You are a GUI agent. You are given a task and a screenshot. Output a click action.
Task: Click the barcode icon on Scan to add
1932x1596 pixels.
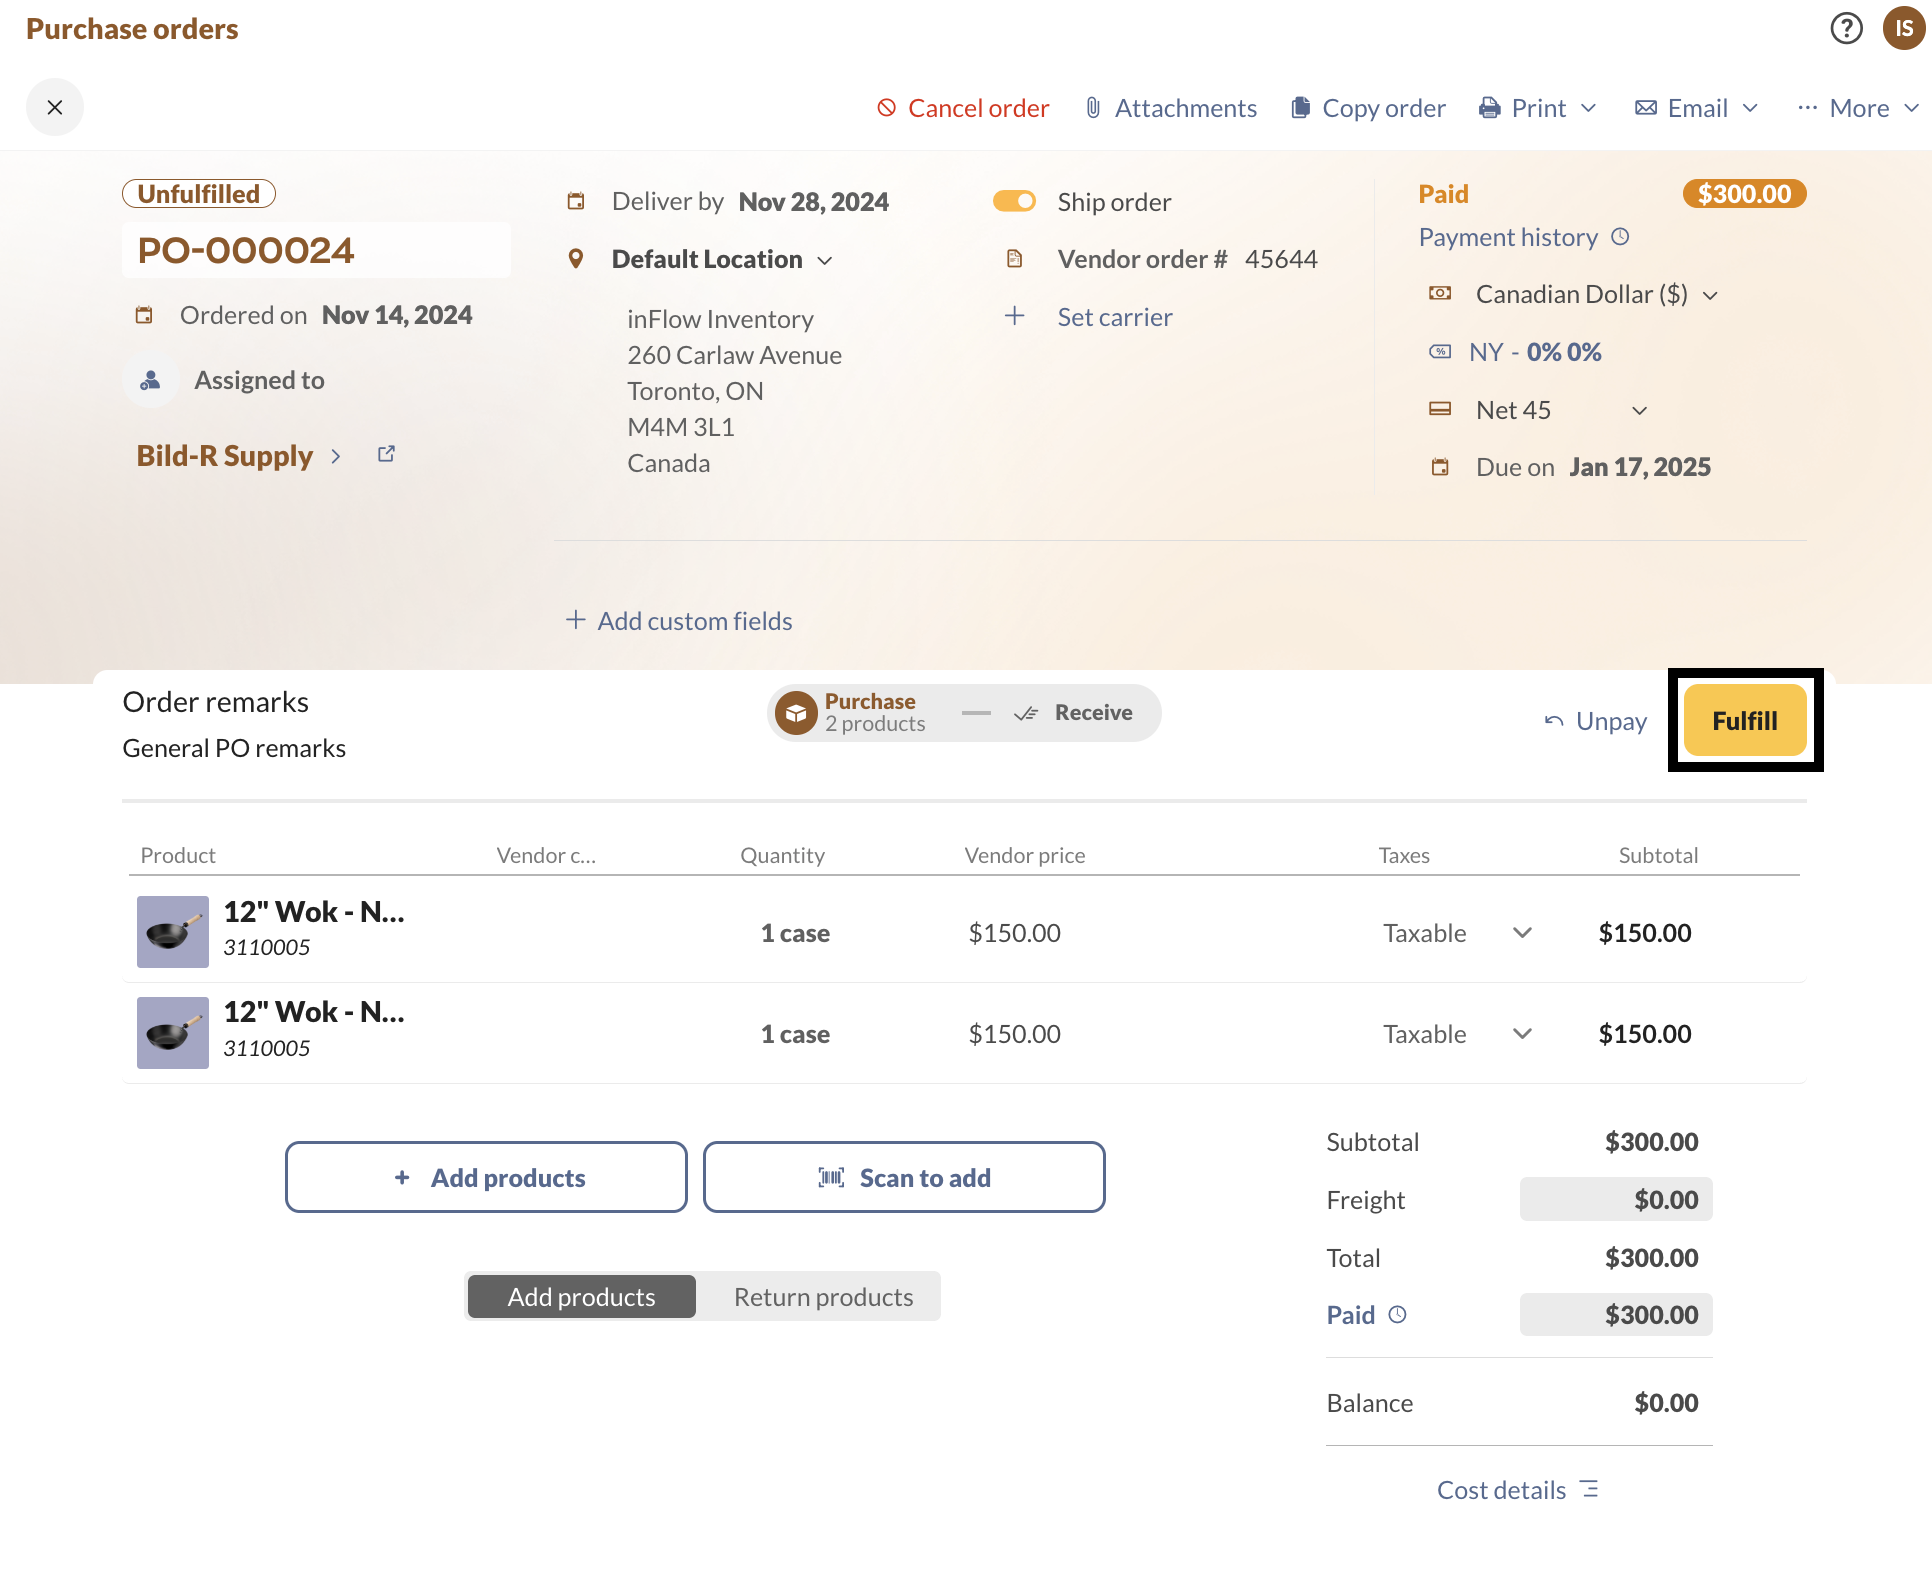831,1177
